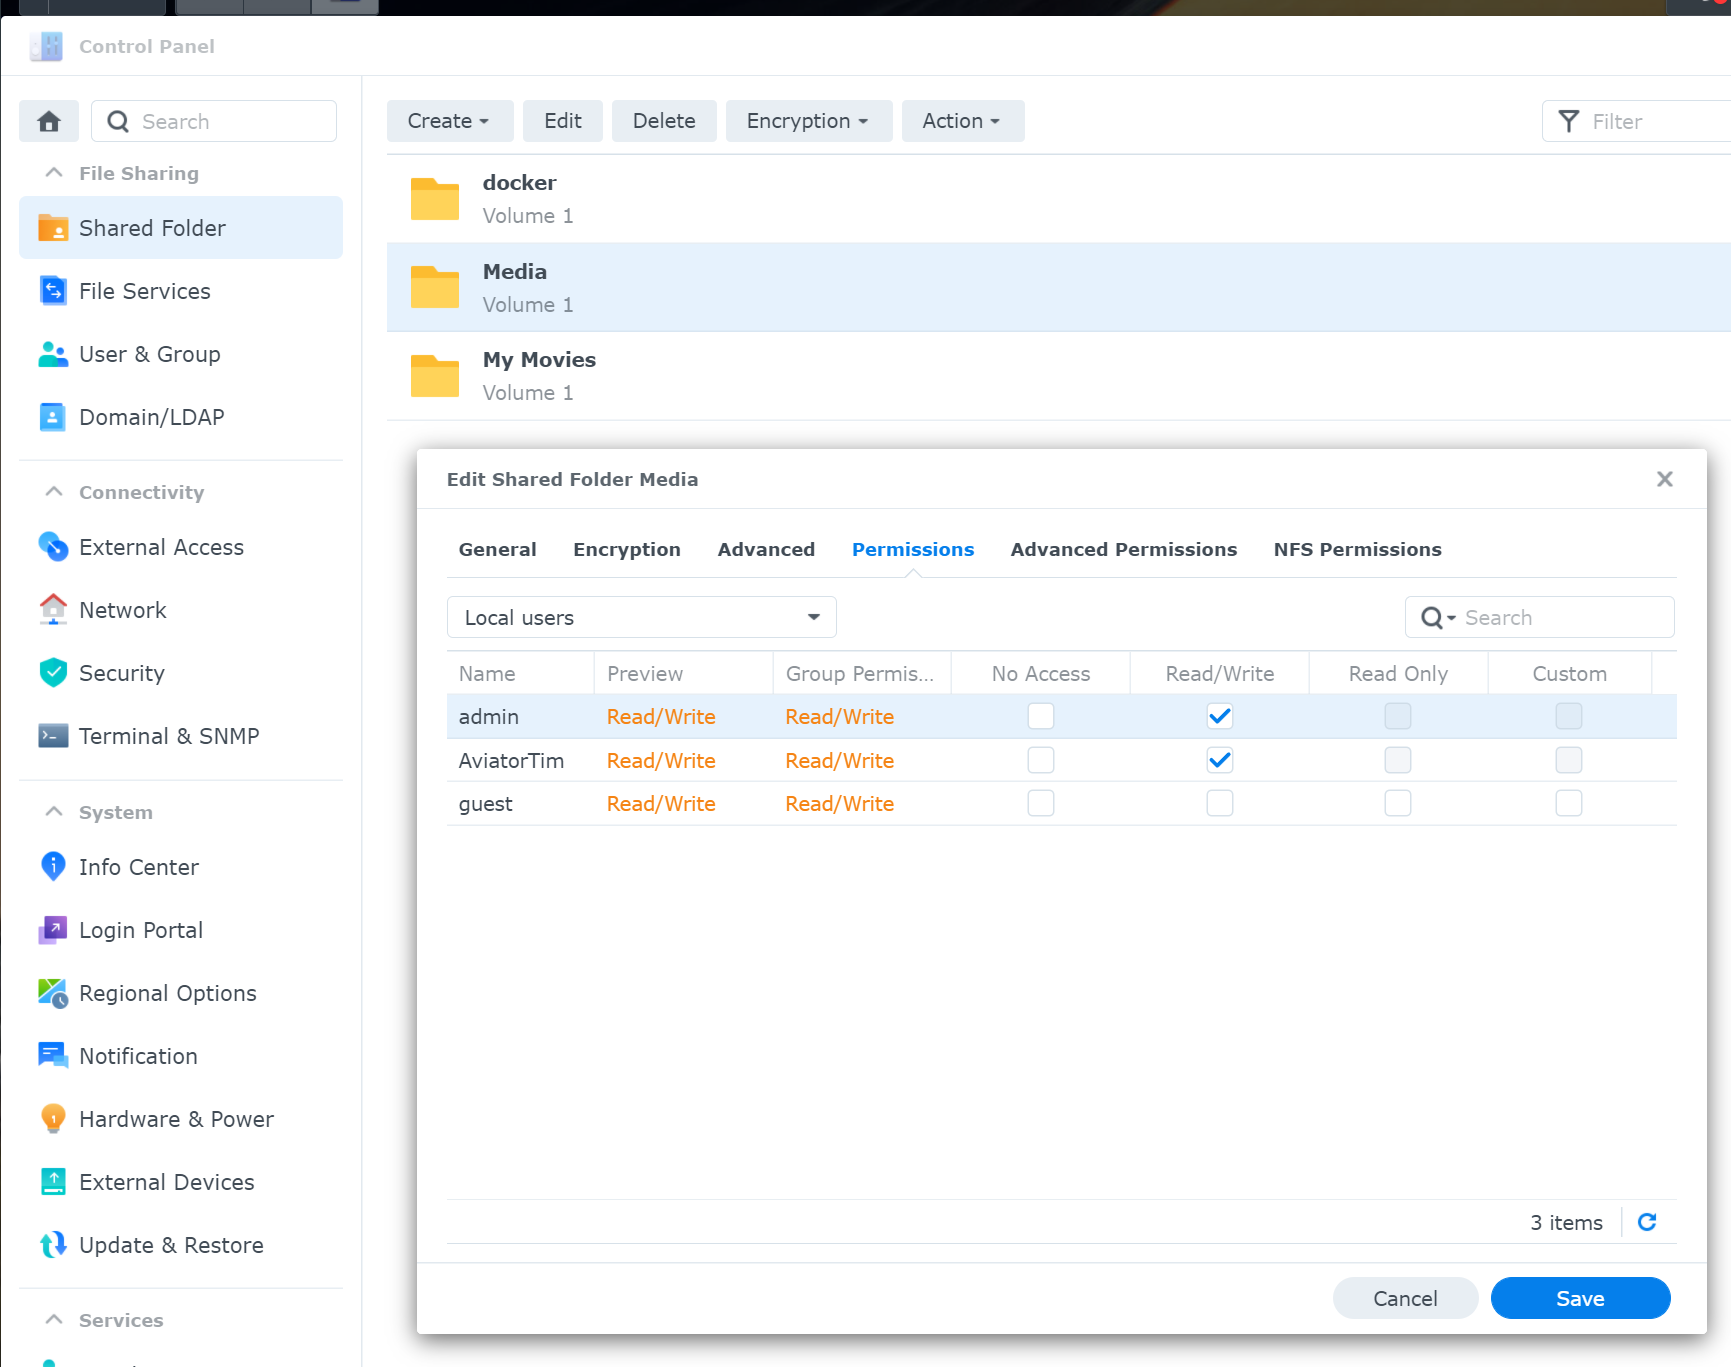Enable Read Only for guest user
This screenshot has width=1731, height=1367.
[1397, 803]
